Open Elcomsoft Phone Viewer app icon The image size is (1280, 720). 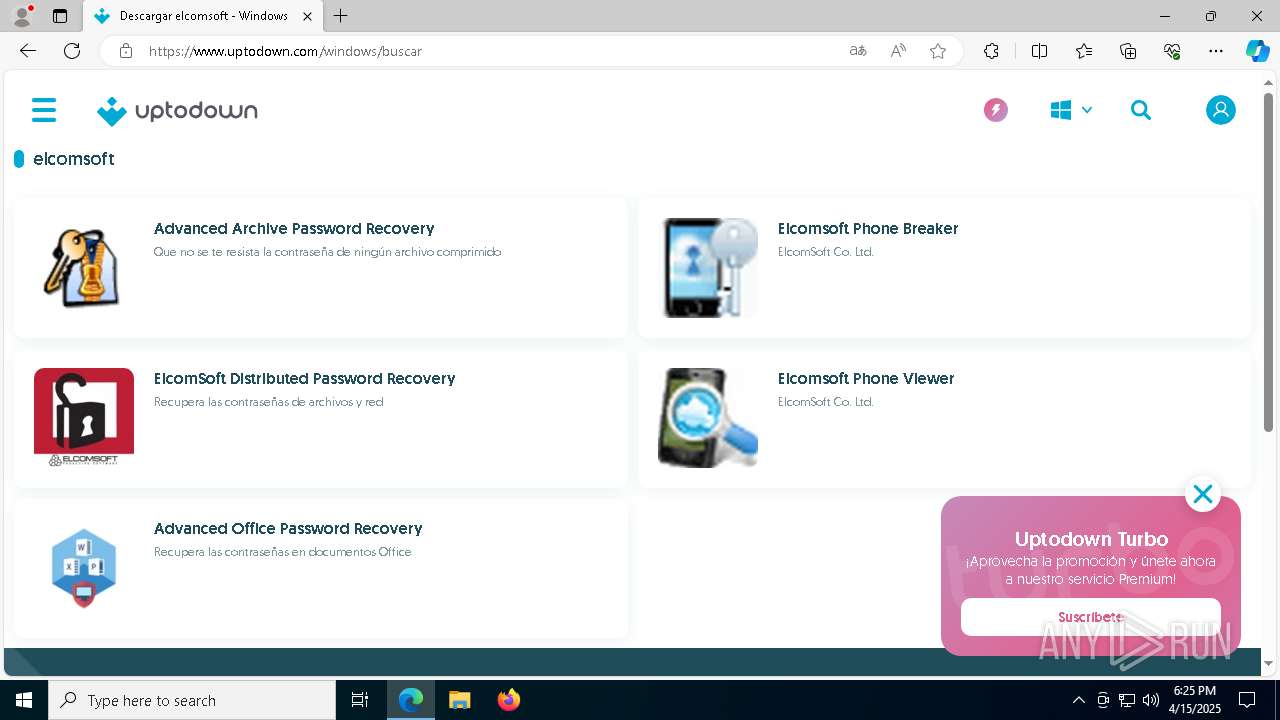[x=708, y=418]
